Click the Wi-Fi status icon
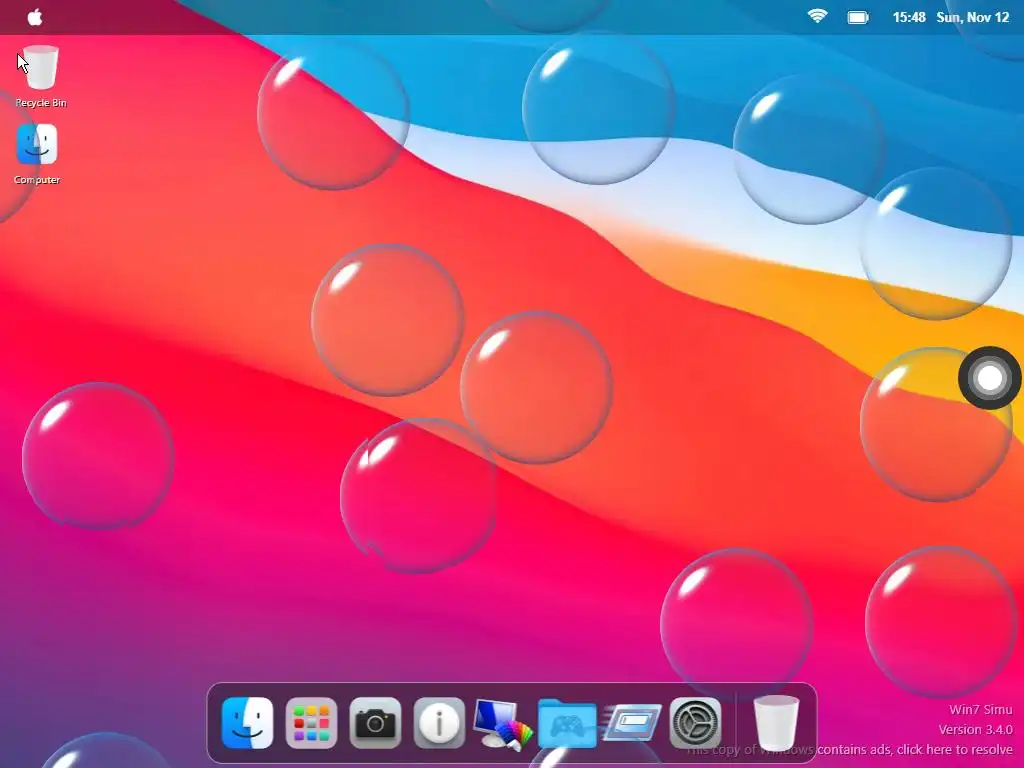The height and width of the screenshot is (768, 1024). point(817,17)
